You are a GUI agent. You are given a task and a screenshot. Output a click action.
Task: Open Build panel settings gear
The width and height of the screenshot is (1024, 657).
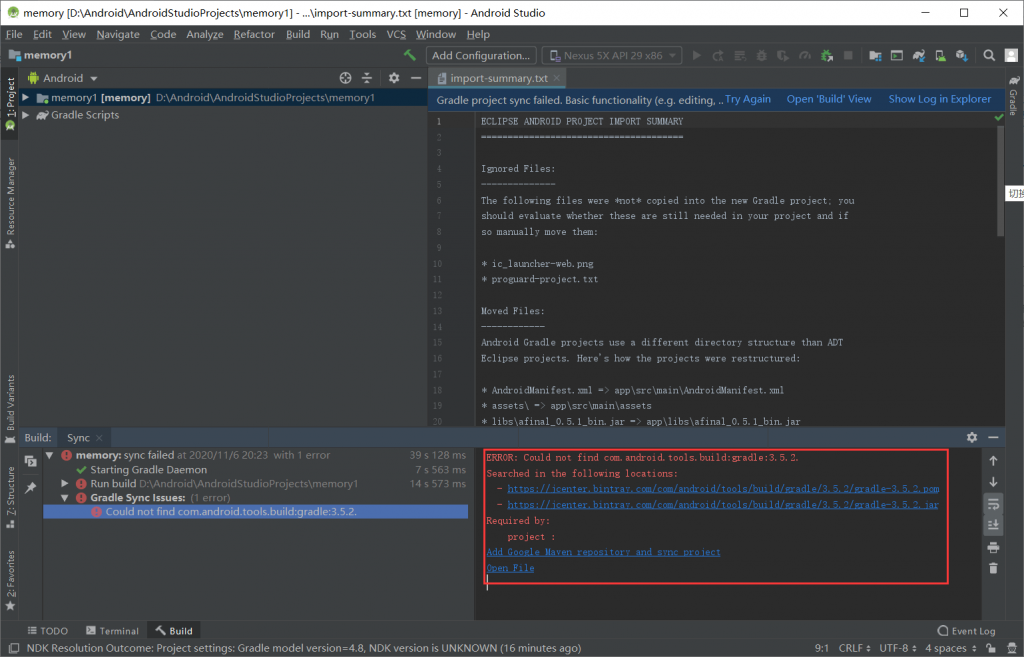[972, 437]
